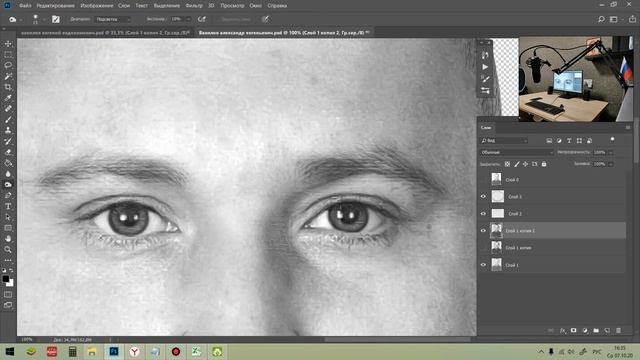Open the Изображение menu
Screen dimensions: 640x360
coord(97,6)
